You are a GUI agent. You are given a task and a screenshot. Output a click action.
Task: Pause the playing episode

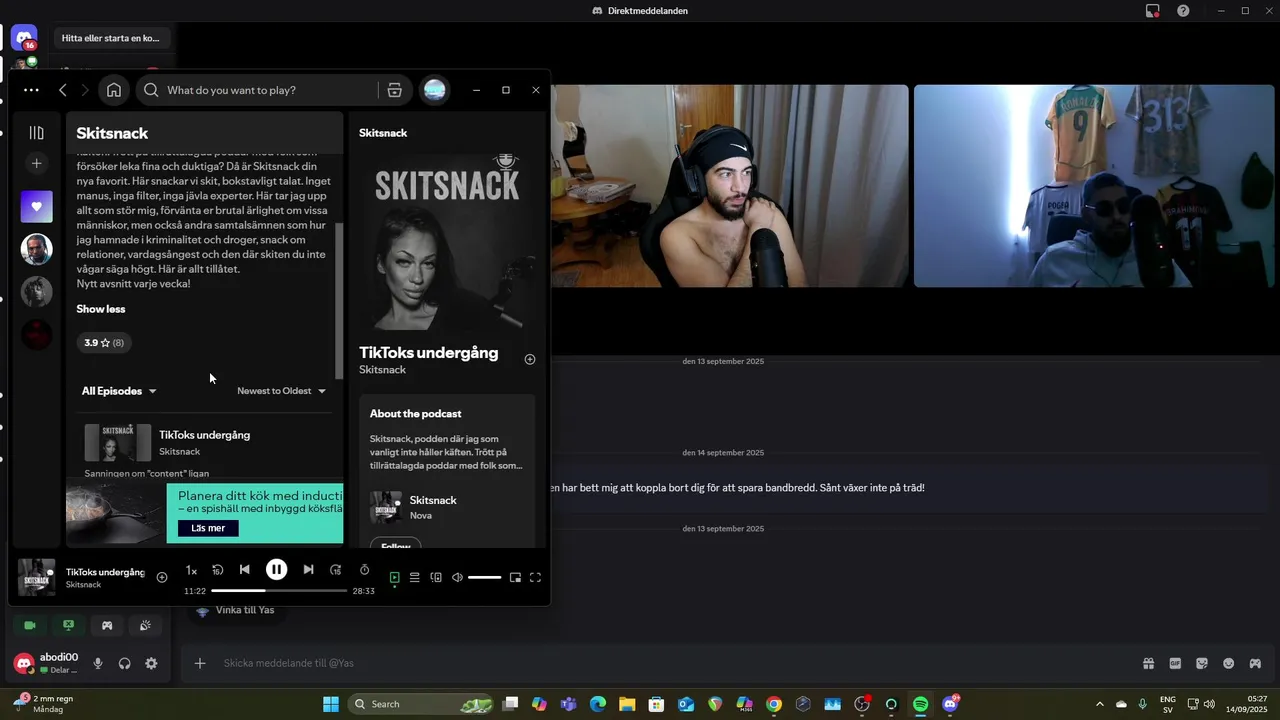[x=277, y=570]
